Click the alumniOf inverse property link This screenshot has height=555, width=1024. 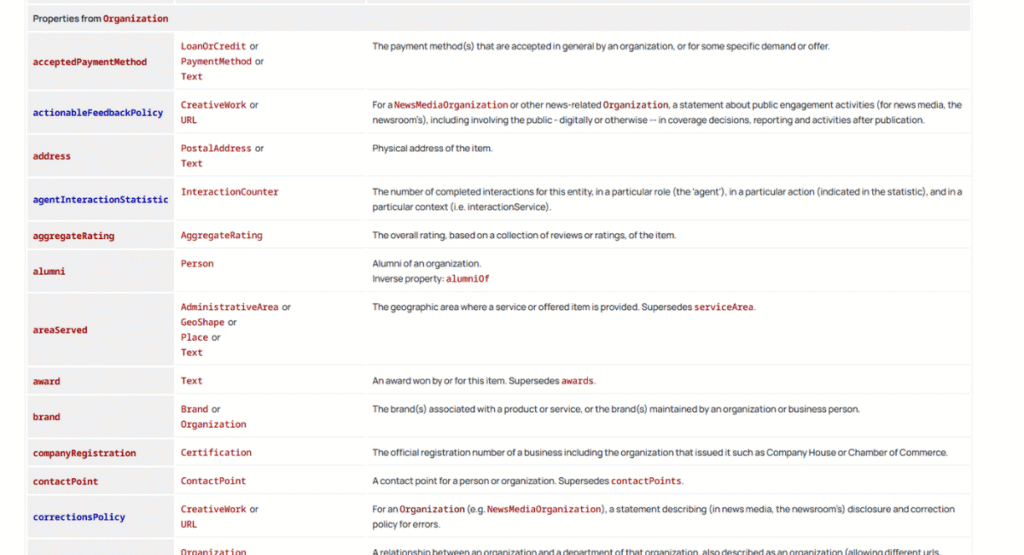tap(468, 279)
